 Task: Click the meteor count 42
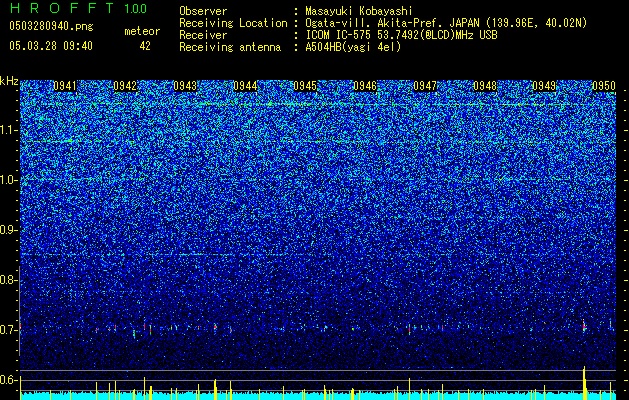(145, 46)
